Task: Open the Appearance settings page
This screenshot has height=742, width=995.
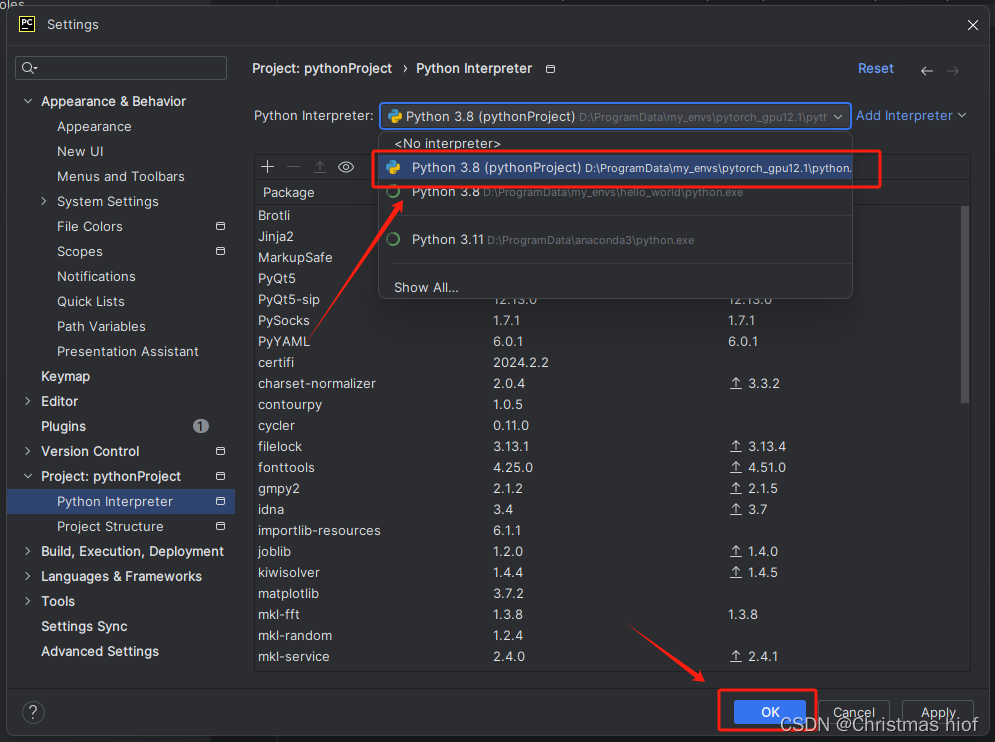Action: click(x=94, y=126)
